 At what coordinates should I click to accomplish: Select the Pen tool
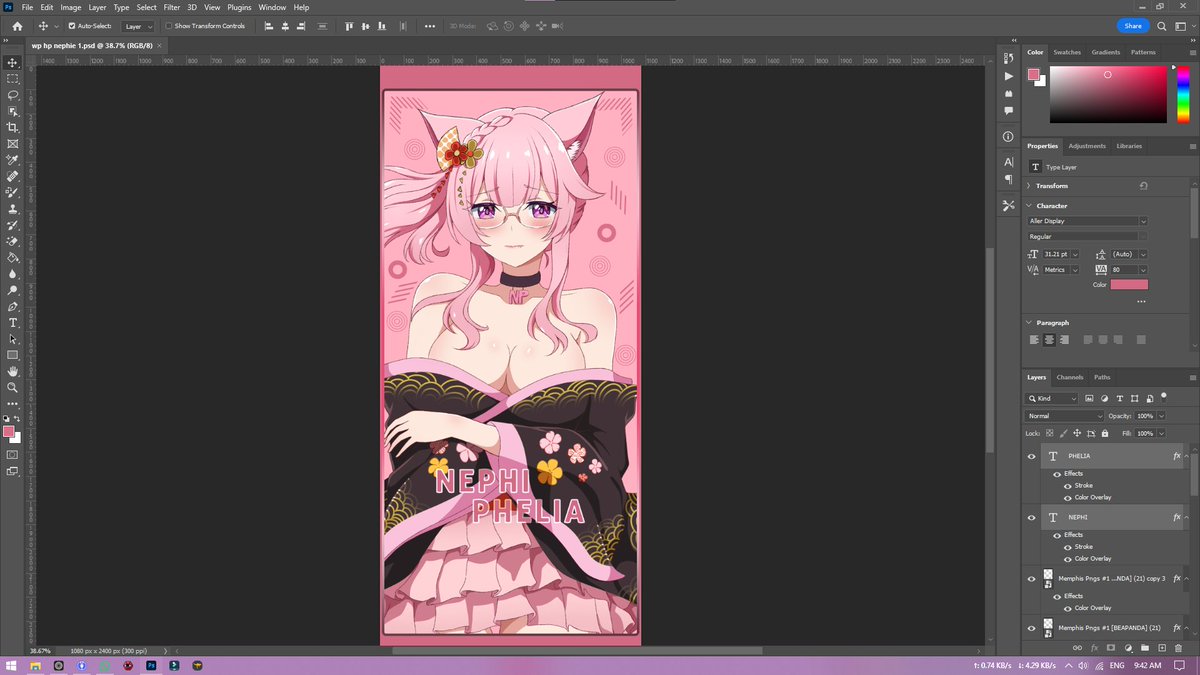(12, 306)
